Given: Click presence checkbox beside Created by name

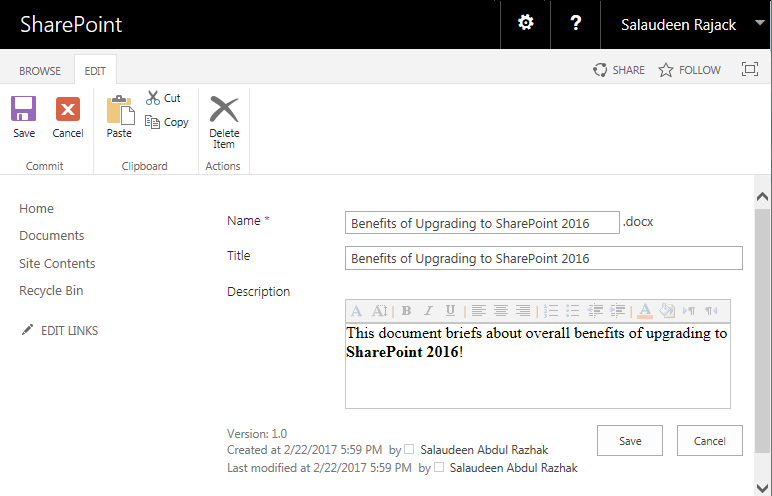Looking at the screenshot, I should [x=409, y=449].
